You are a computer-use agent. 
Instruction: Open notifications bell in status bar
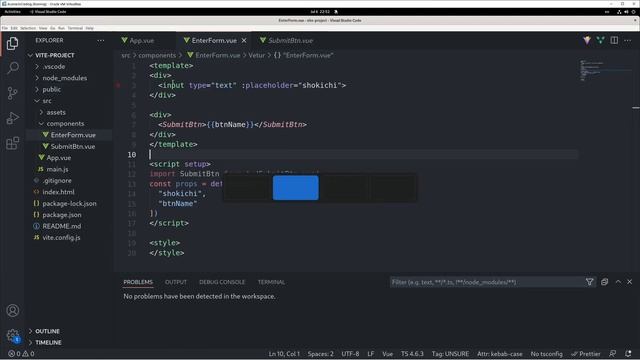coord(628,353)
